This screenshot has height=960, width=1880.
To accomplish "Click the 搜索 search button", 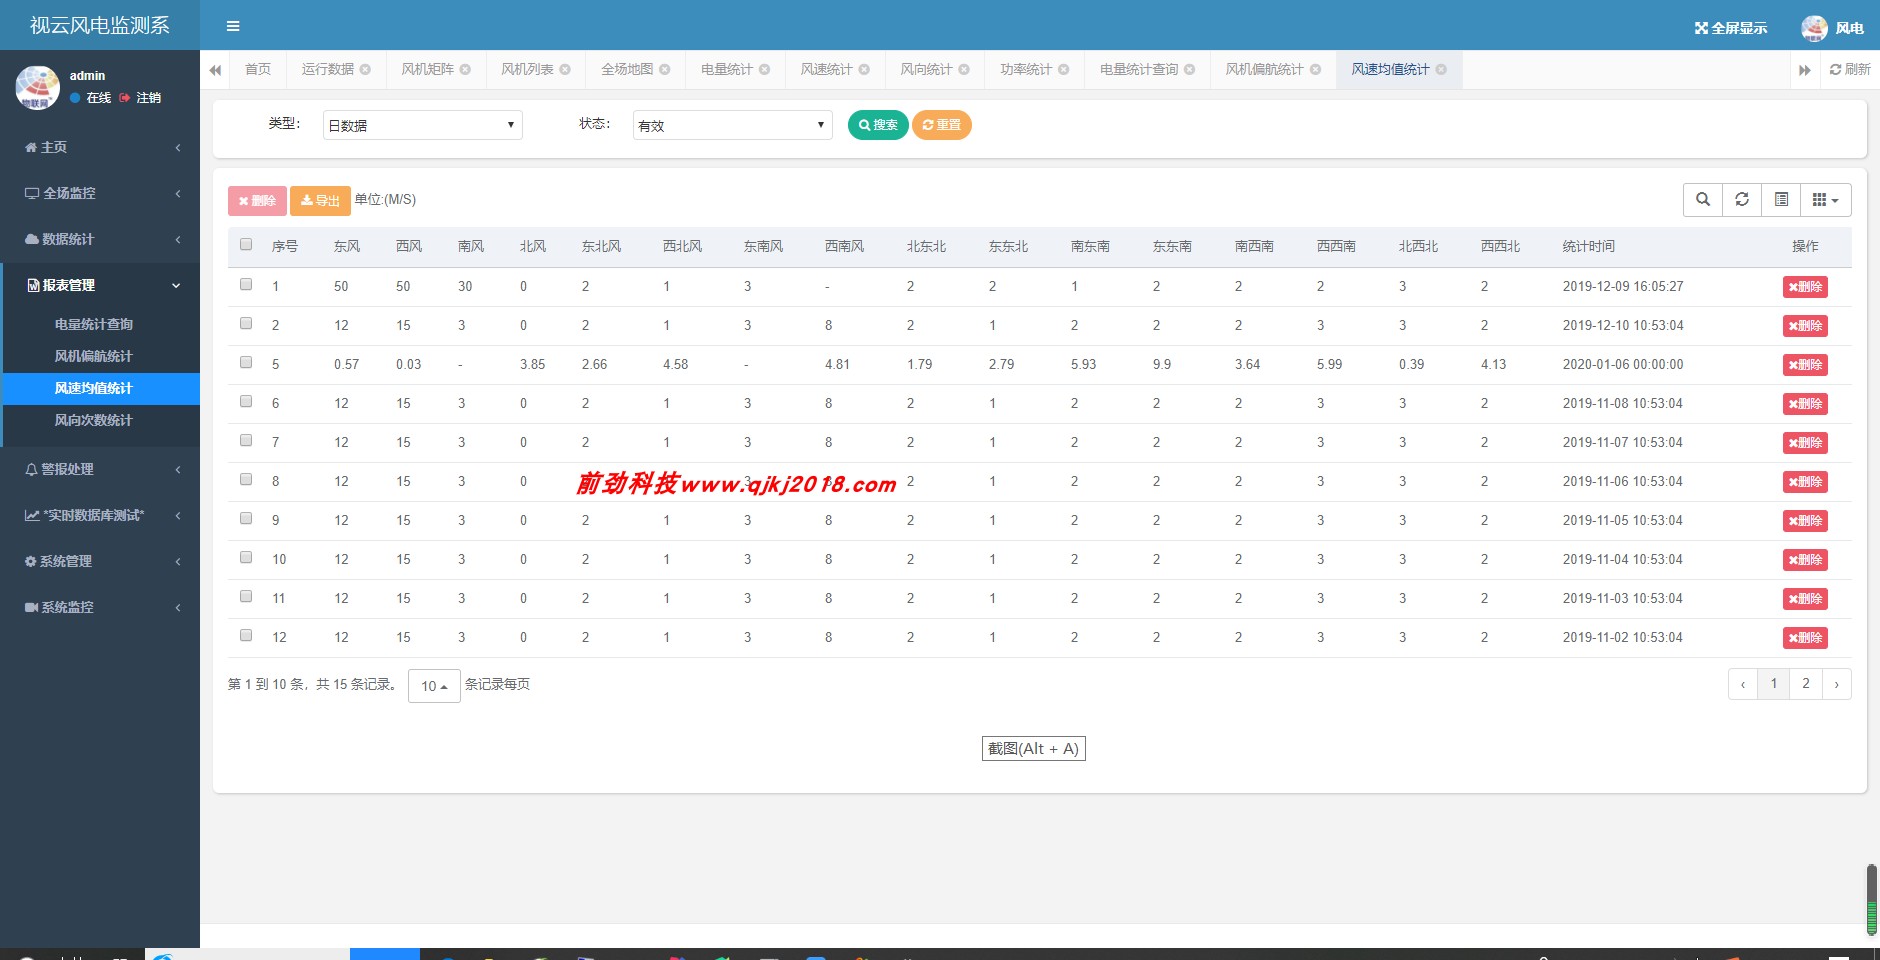I will (876, 124).
